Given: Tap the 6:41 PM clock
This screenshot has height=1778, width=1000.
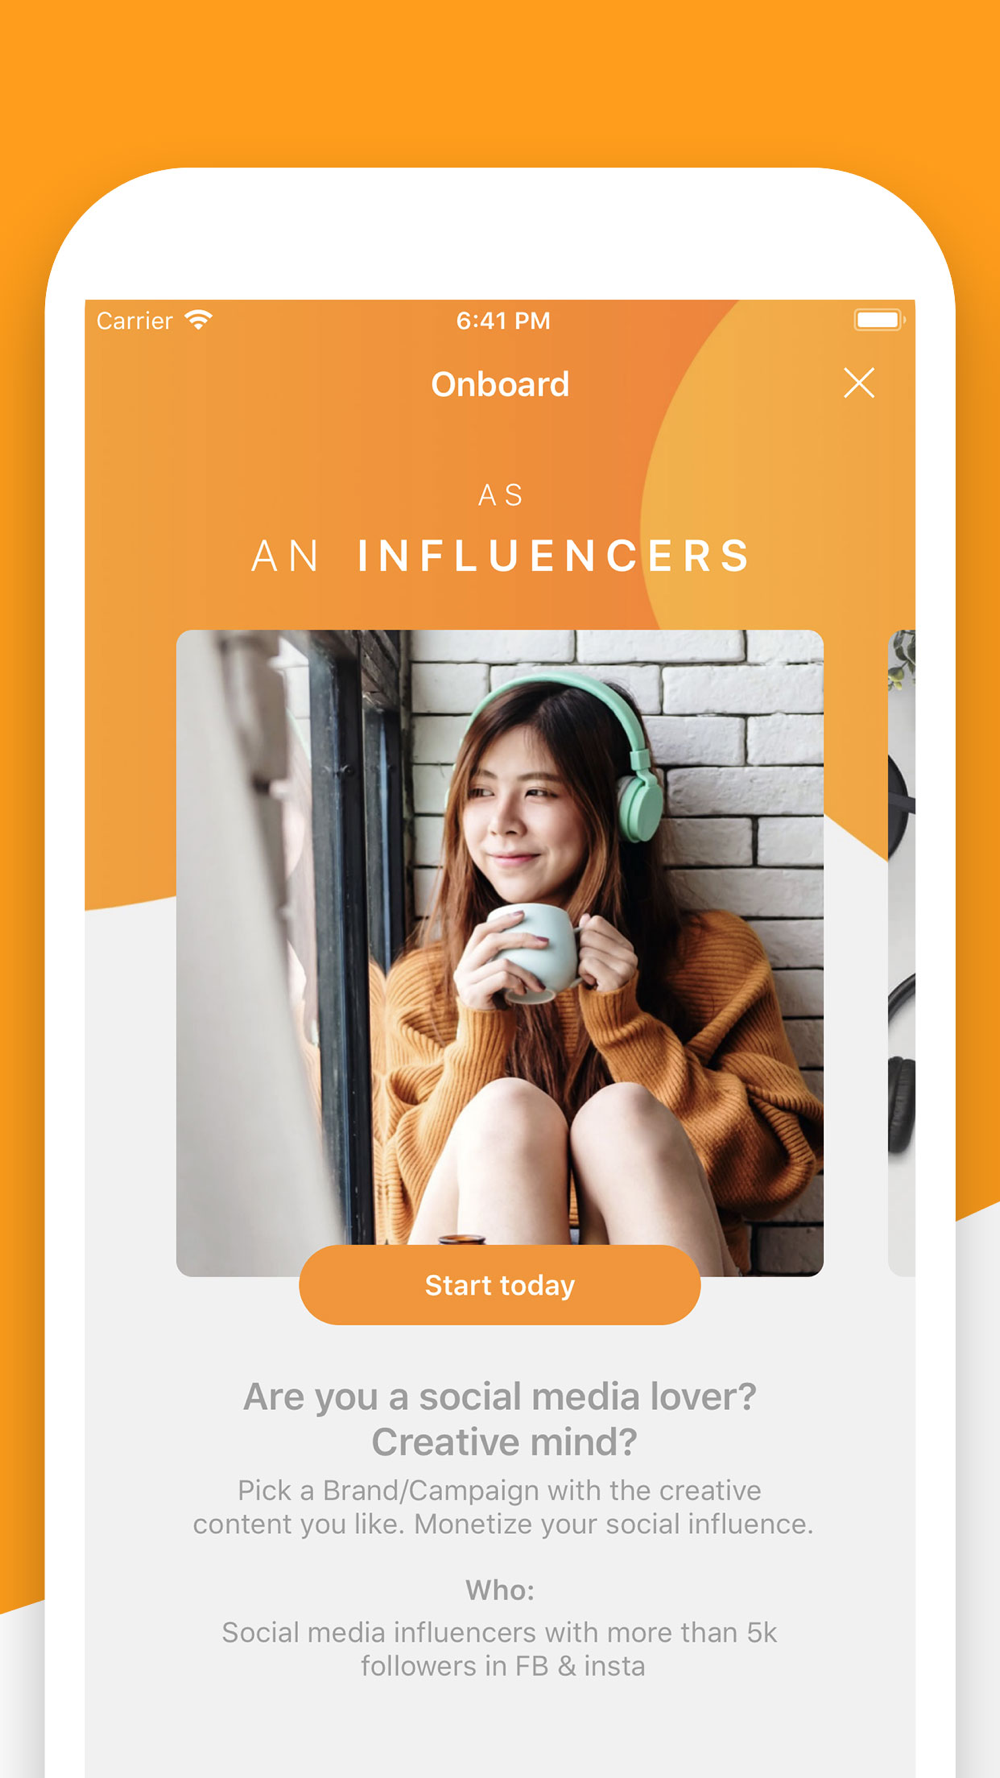Looking at the screenshot, I should pos(503,321).
